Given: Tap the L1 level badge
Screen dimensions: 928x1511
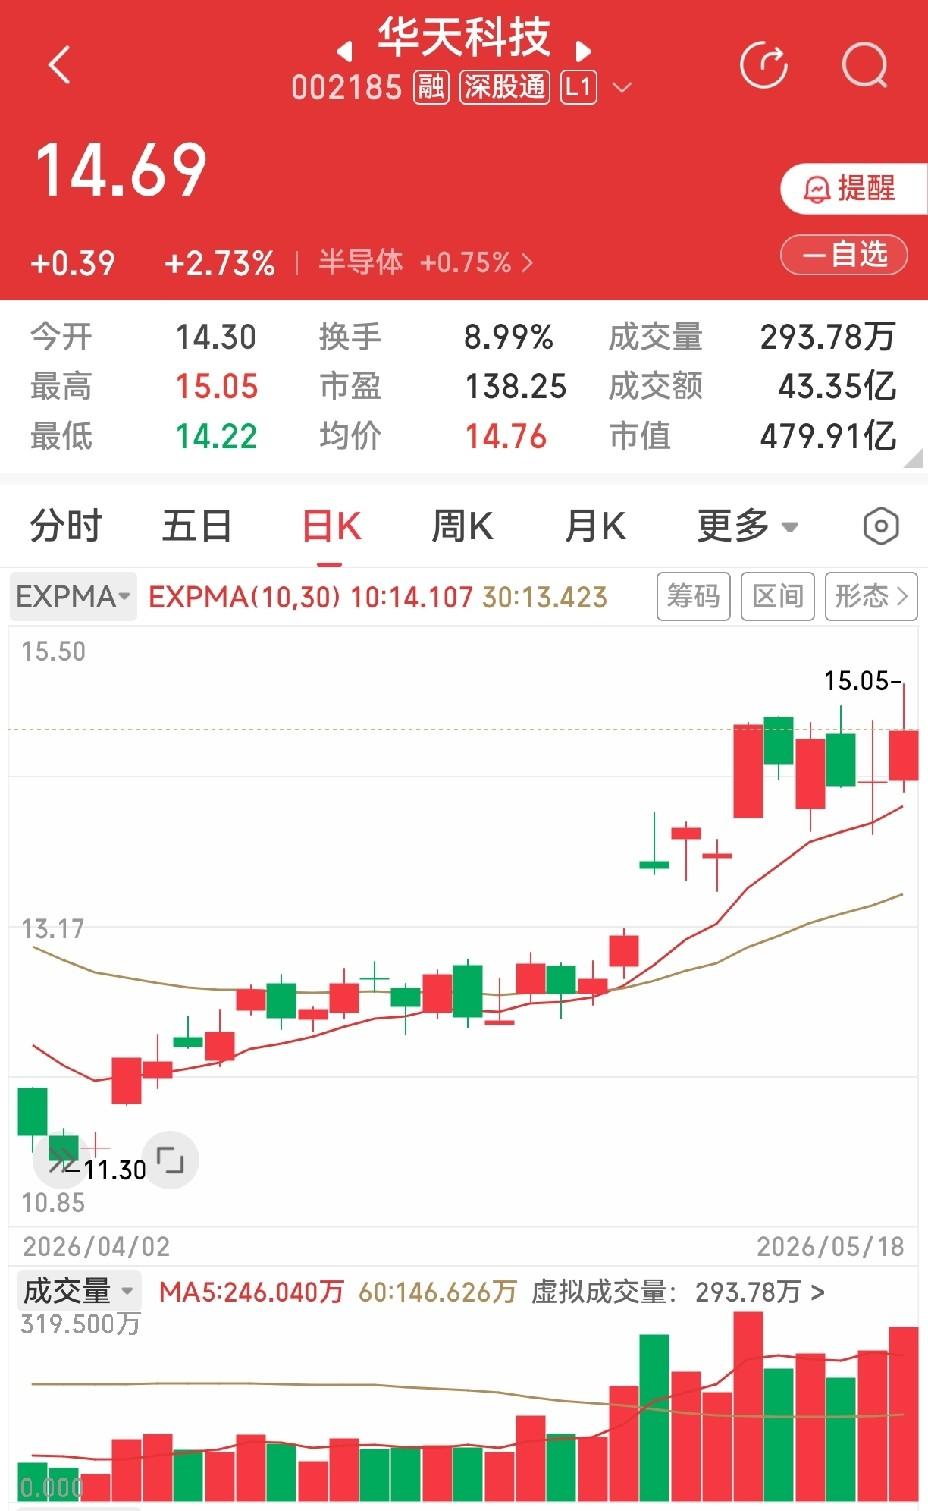Looking at the screenshot, I should [578, 87].
